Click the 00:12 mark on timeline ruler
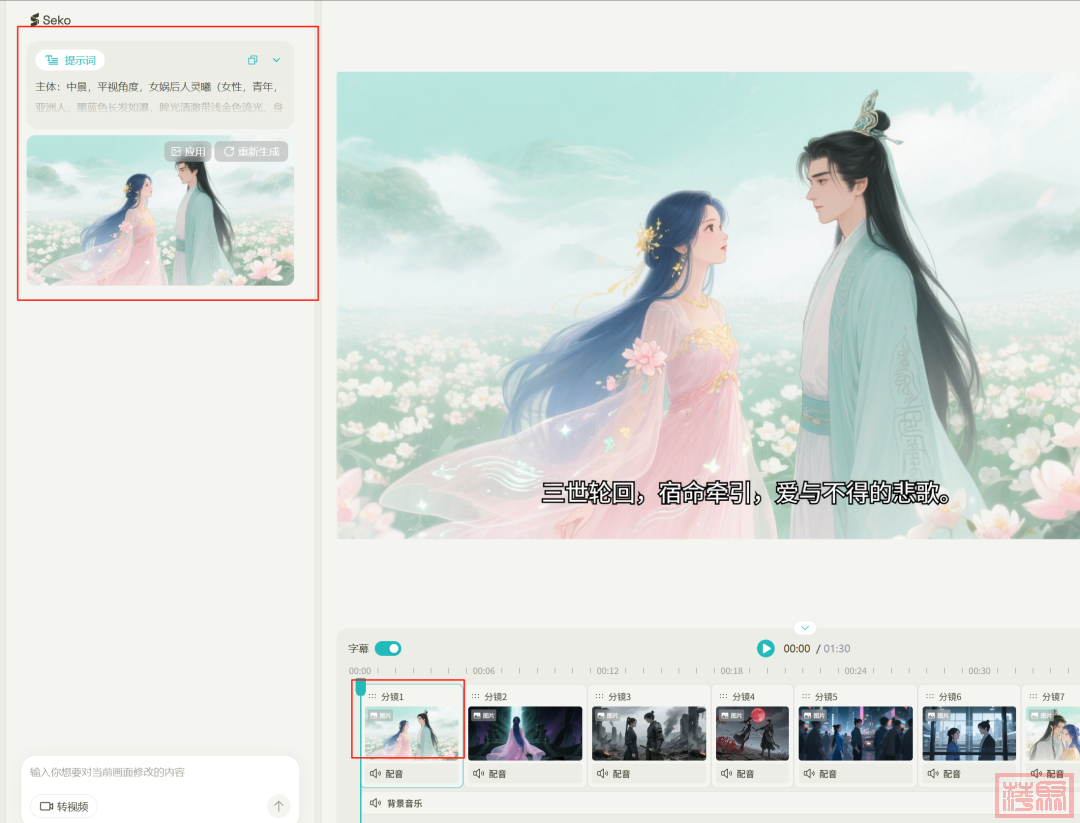The height and width of the screenshot is (823, 1080). point(607,671)
